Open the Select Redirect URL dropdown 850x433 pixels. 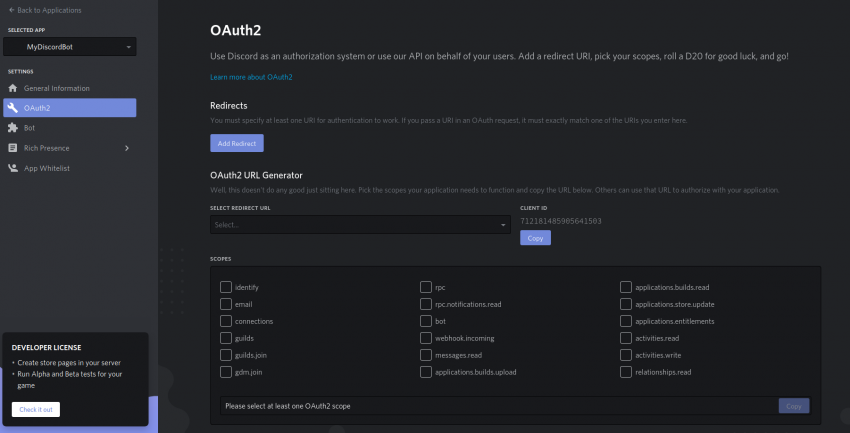(360, 226)
